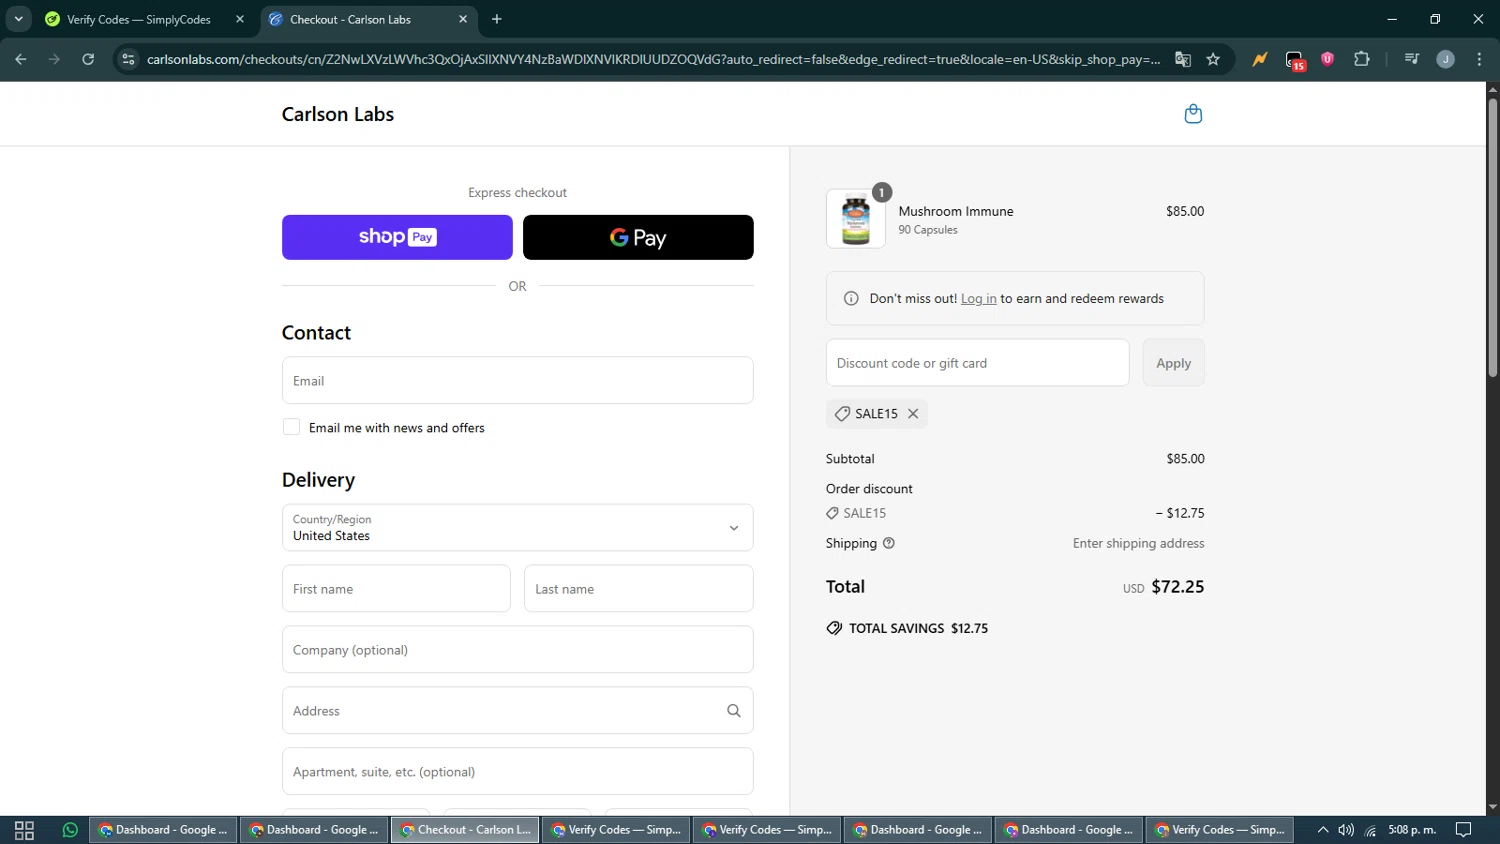Open the volume control in system tray
This screenshot has height=844, width=1500.
tap(1346, 830)
